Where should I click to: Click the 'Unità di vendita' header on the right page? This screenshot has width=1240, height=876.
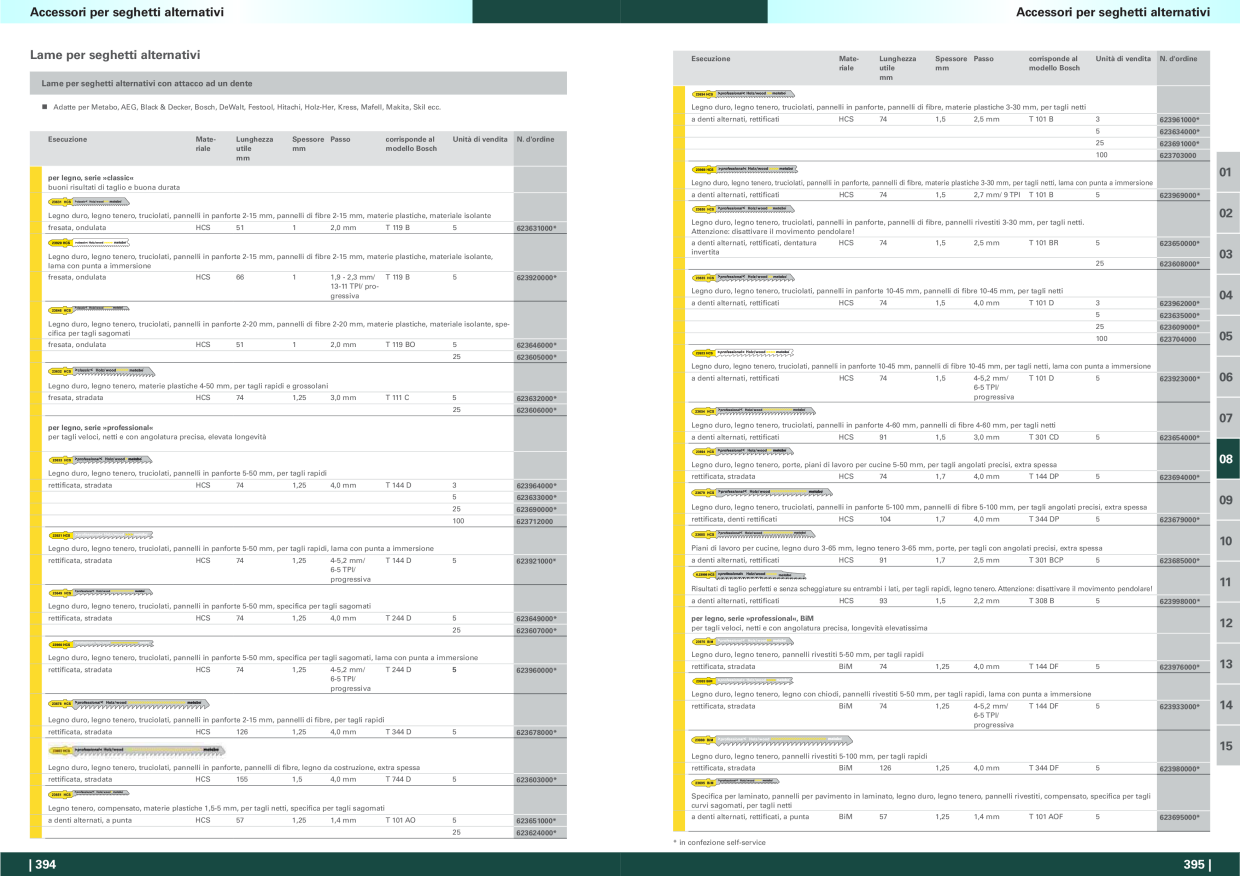[1123, 59]
